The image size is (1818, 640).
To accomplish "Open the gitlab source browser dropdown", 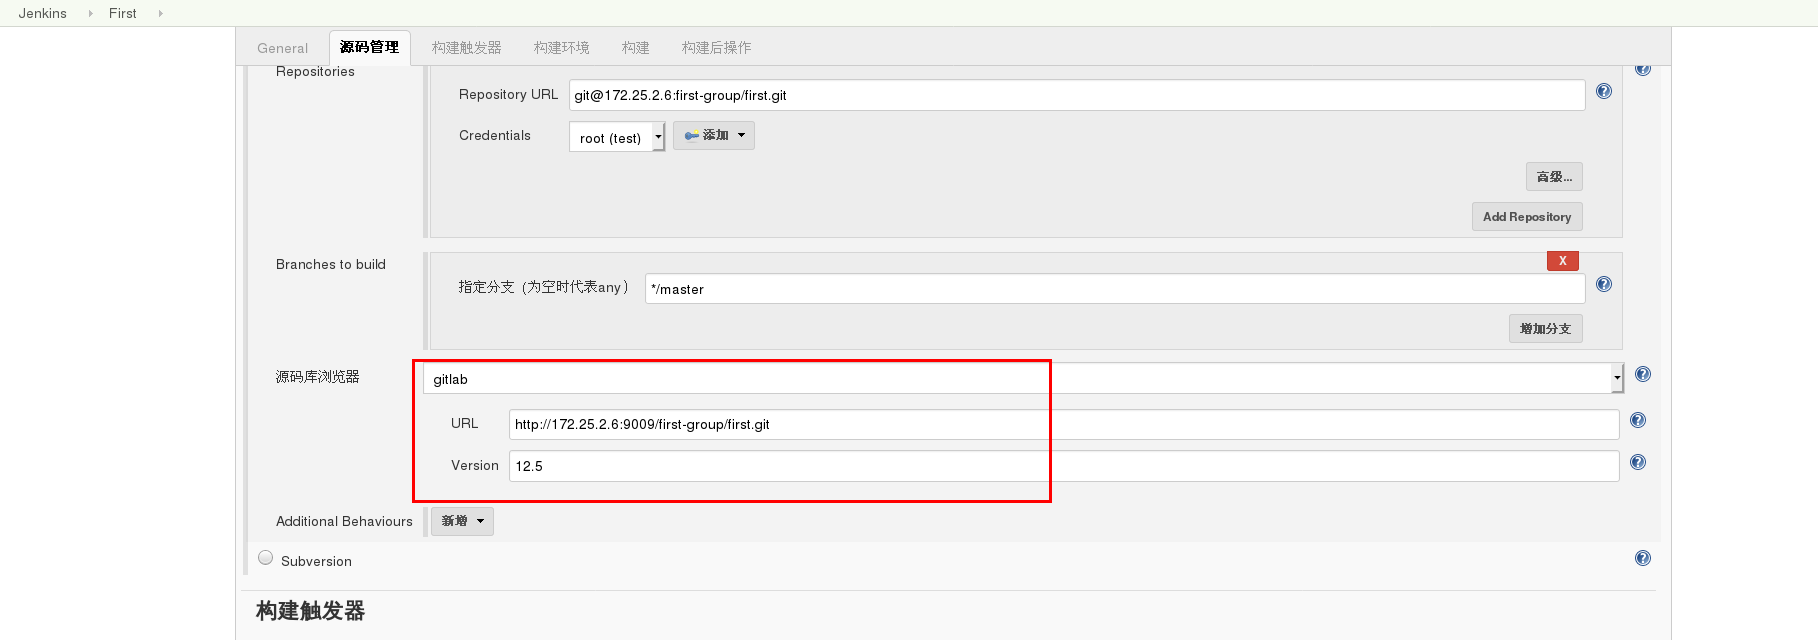I will pos(1023,378).
